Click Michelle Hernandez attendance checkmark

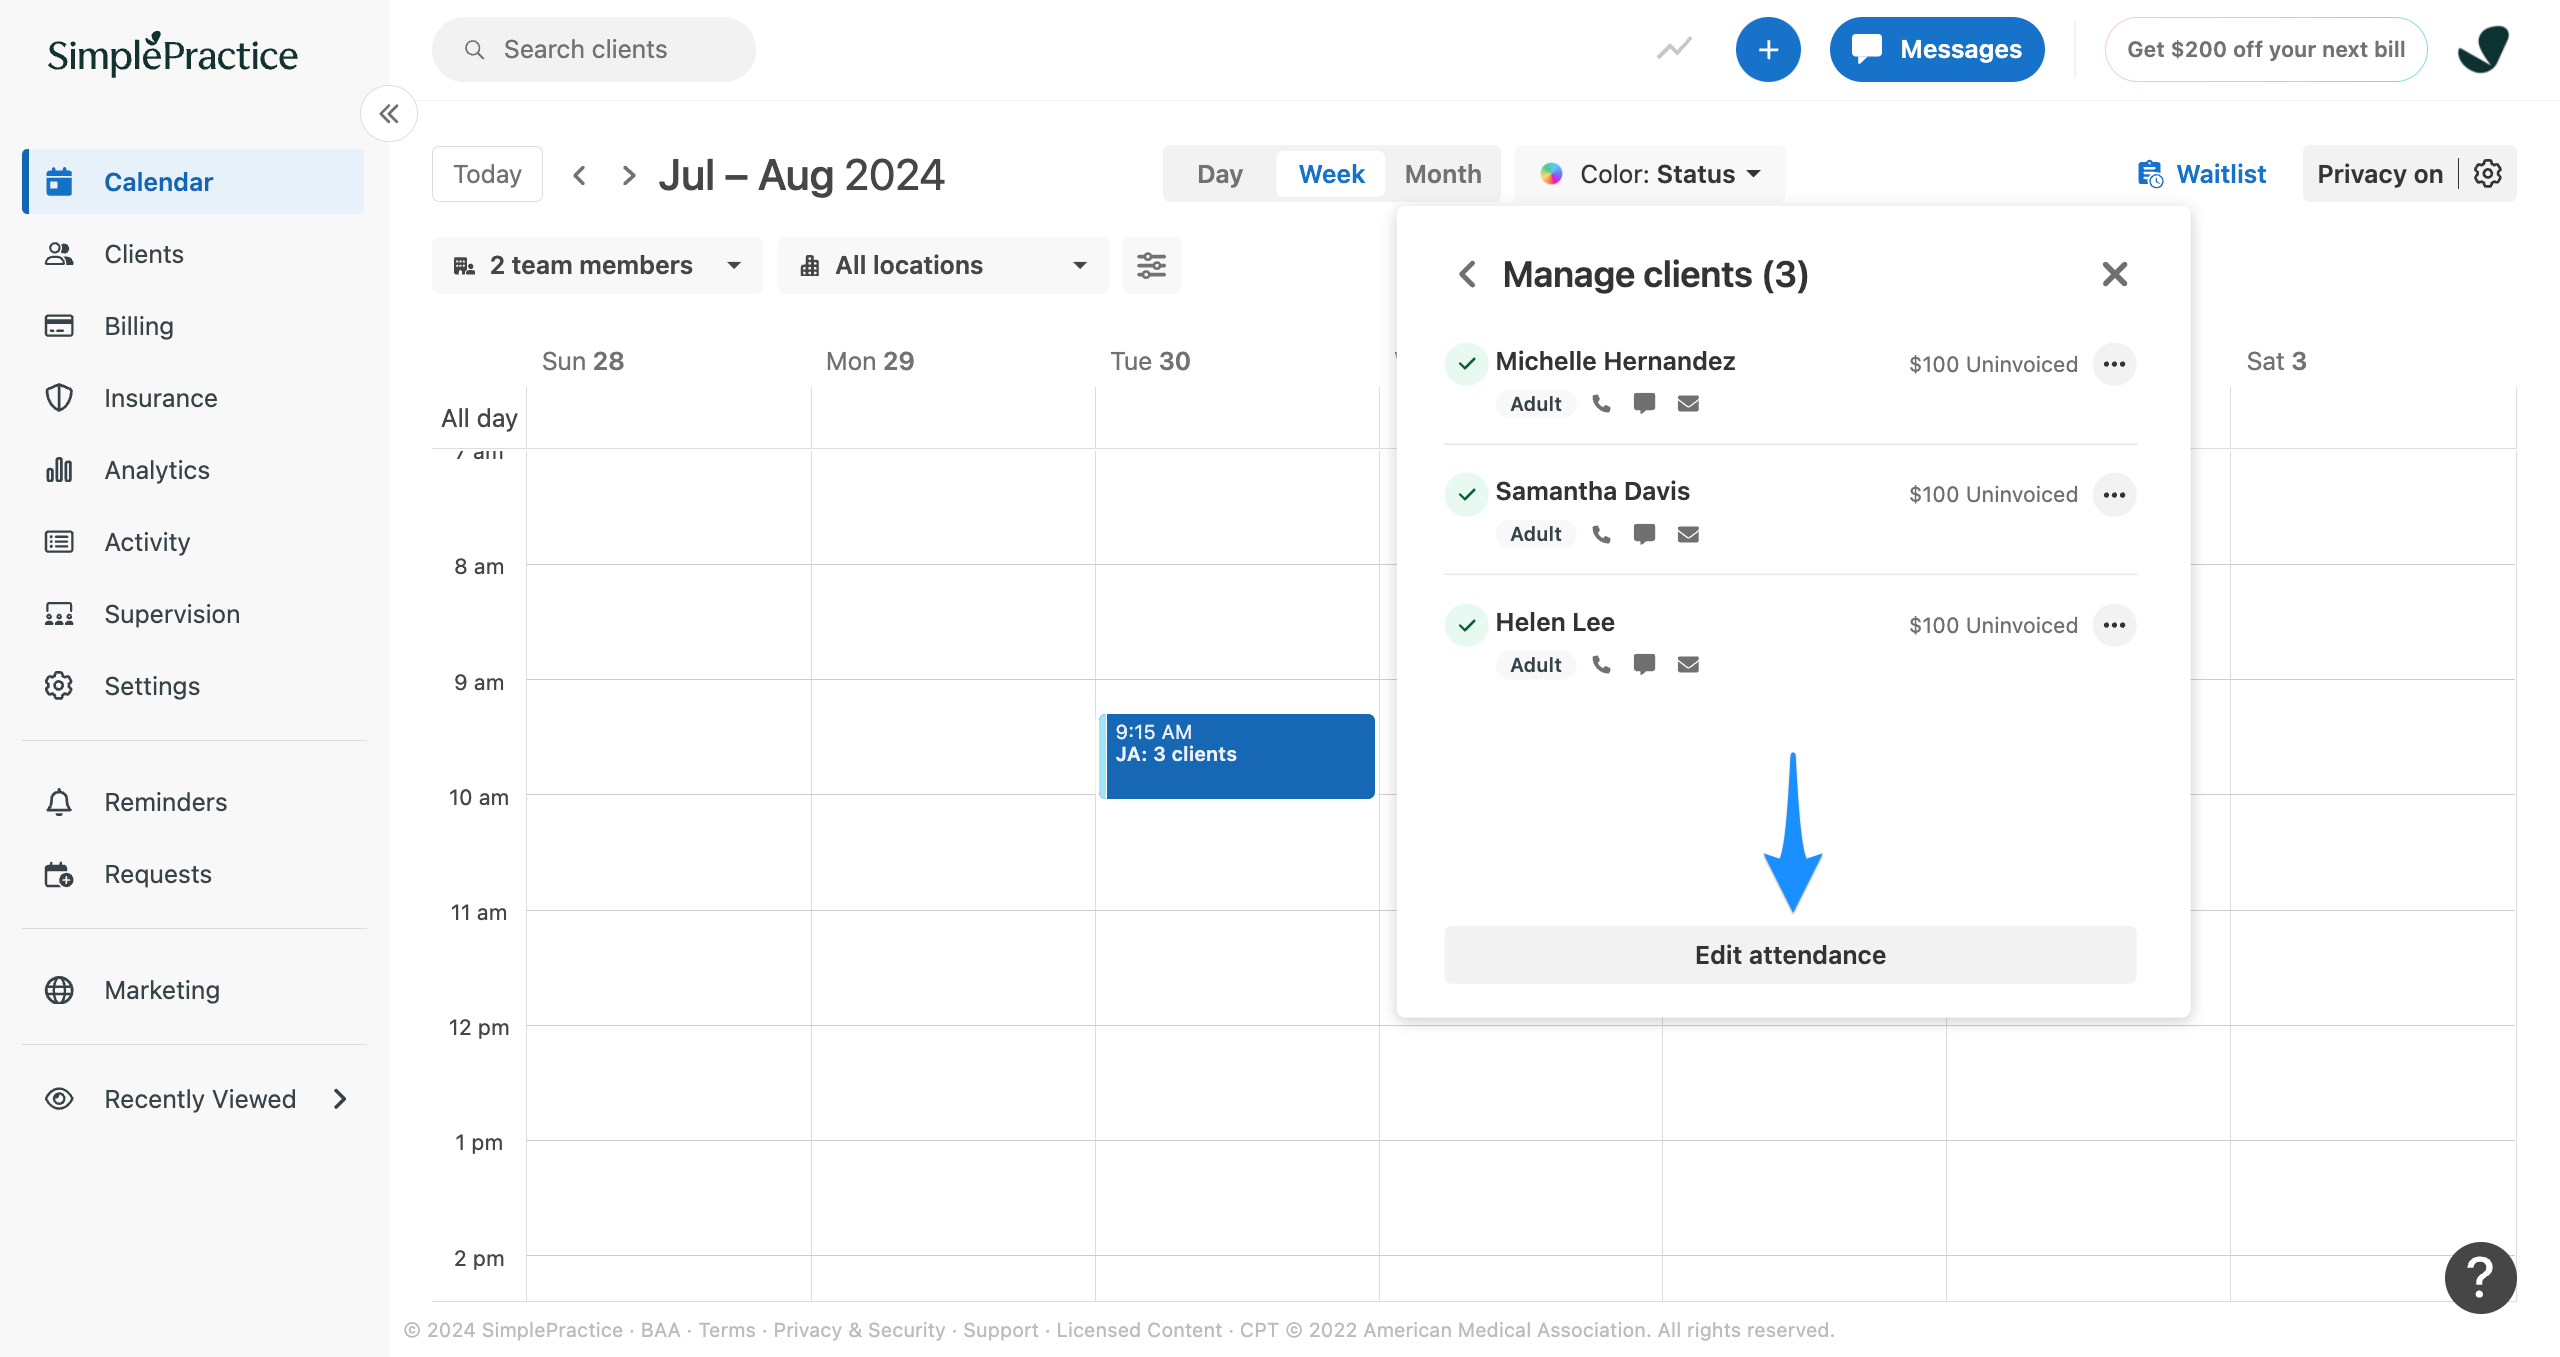click(1466, 364)
